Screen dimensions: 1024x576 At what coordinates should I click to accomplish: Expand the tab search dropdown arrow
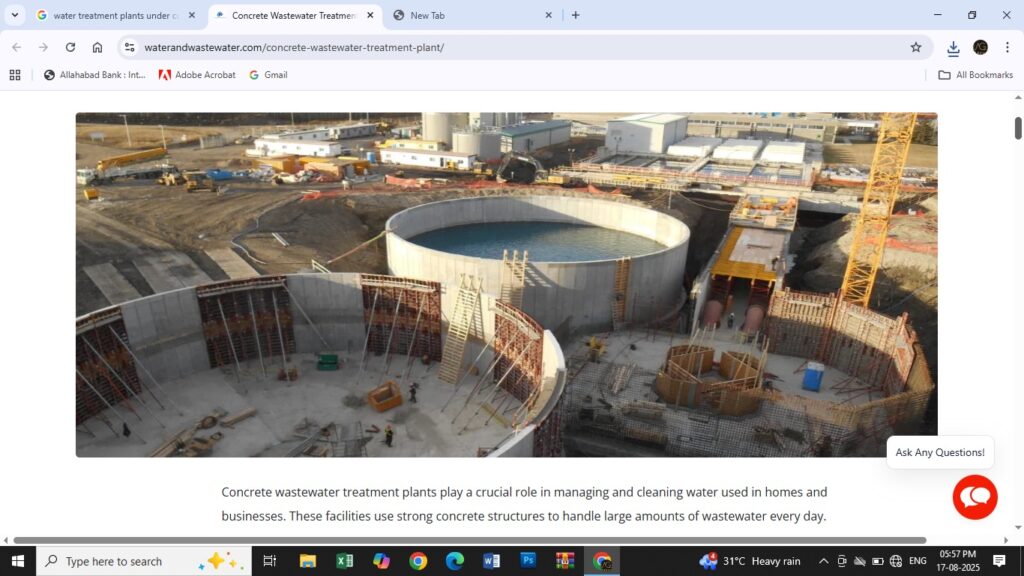coord(14,15)
